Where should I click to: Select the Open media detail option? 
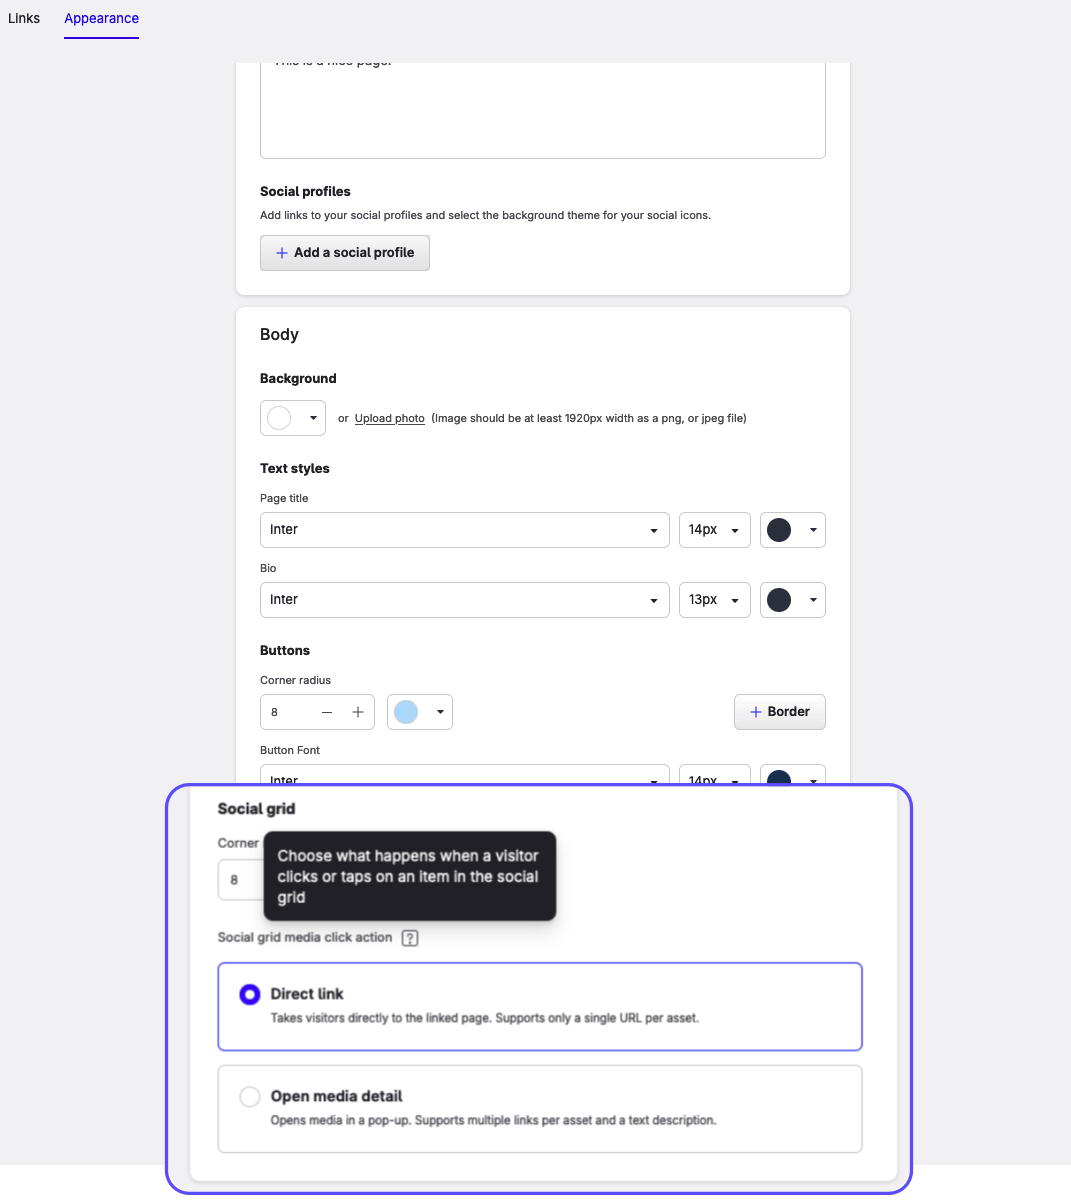coord(250,1097)
